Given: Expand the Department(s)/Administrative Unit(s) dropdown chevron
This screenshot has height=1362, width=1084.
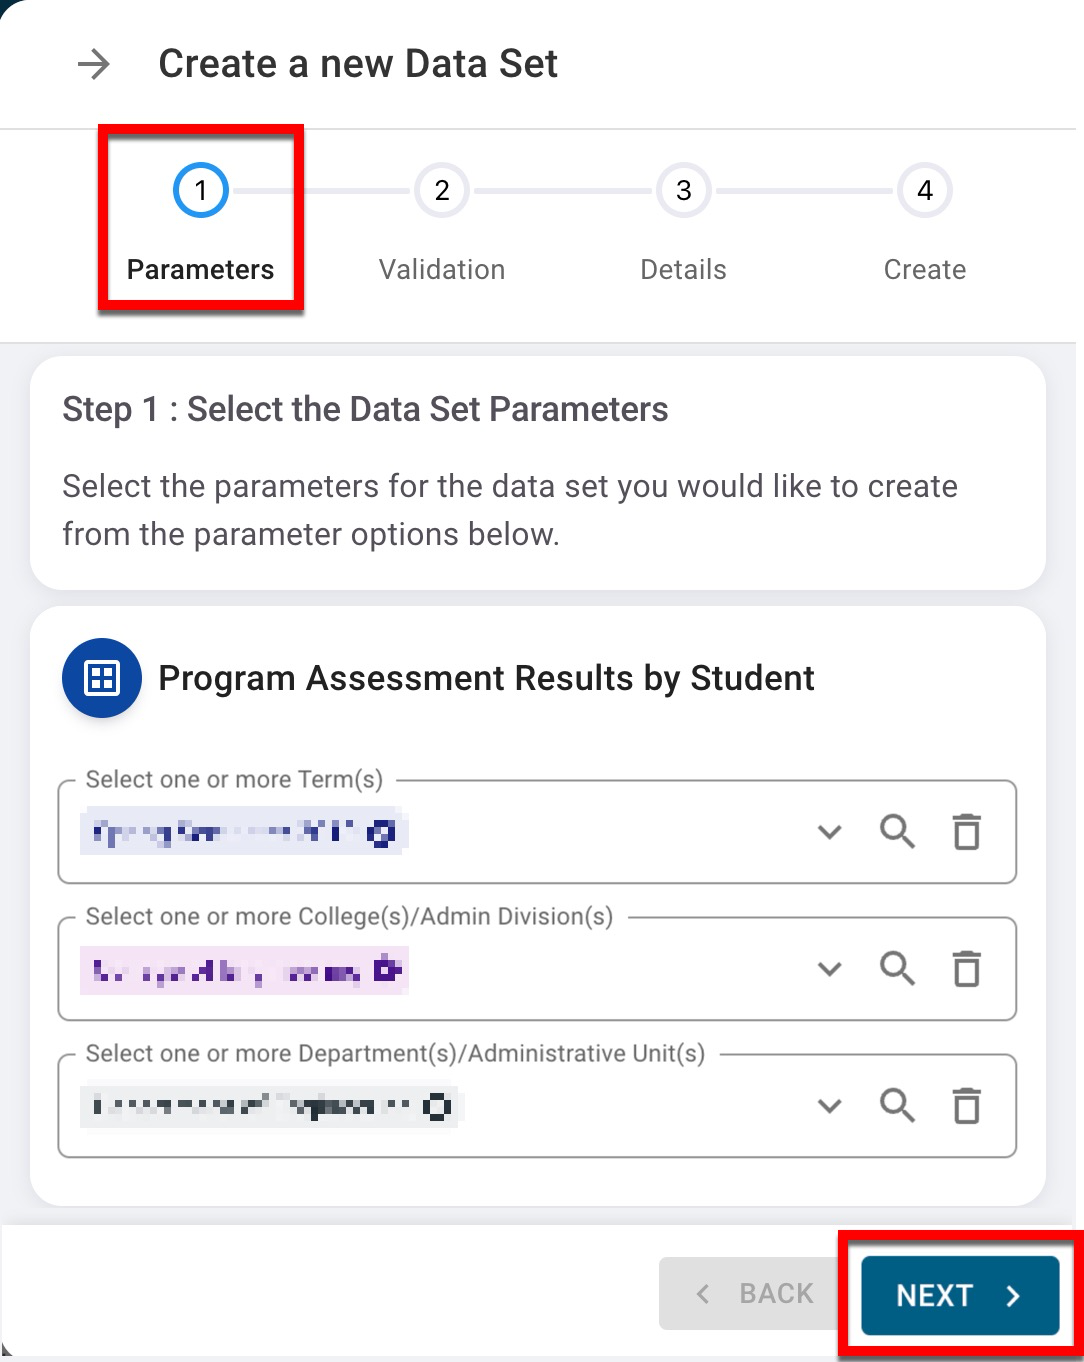Looking at the screenshot, I should pyautogui.click(x=829, y=1105).
